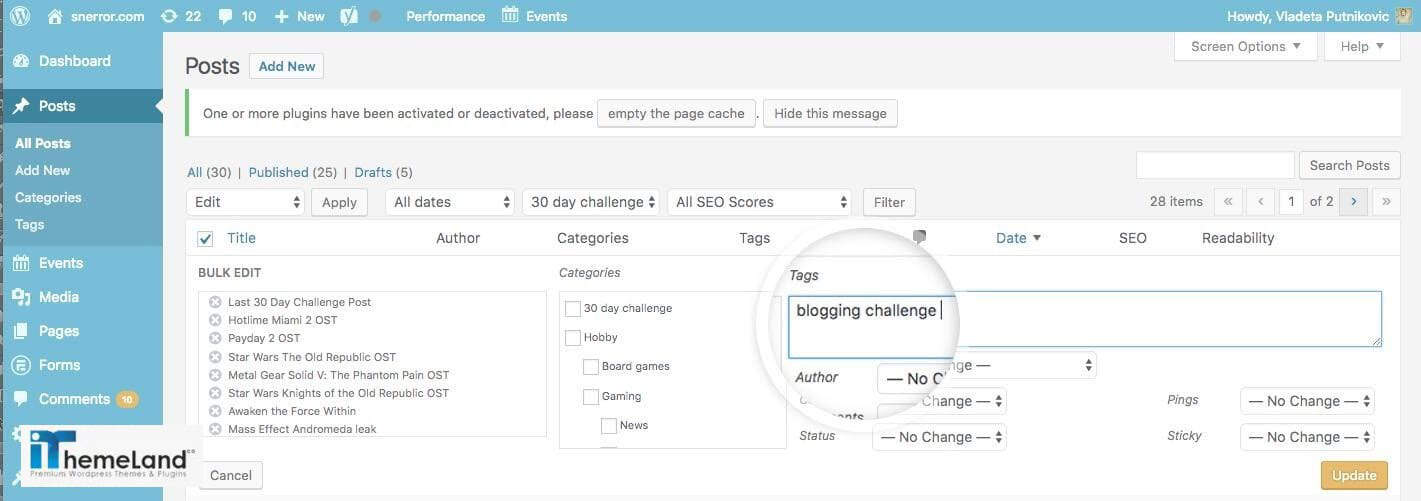Viewport: 1421px width, 501px height.
Task: Cancel the bulk edit
Action: (231, 475)
